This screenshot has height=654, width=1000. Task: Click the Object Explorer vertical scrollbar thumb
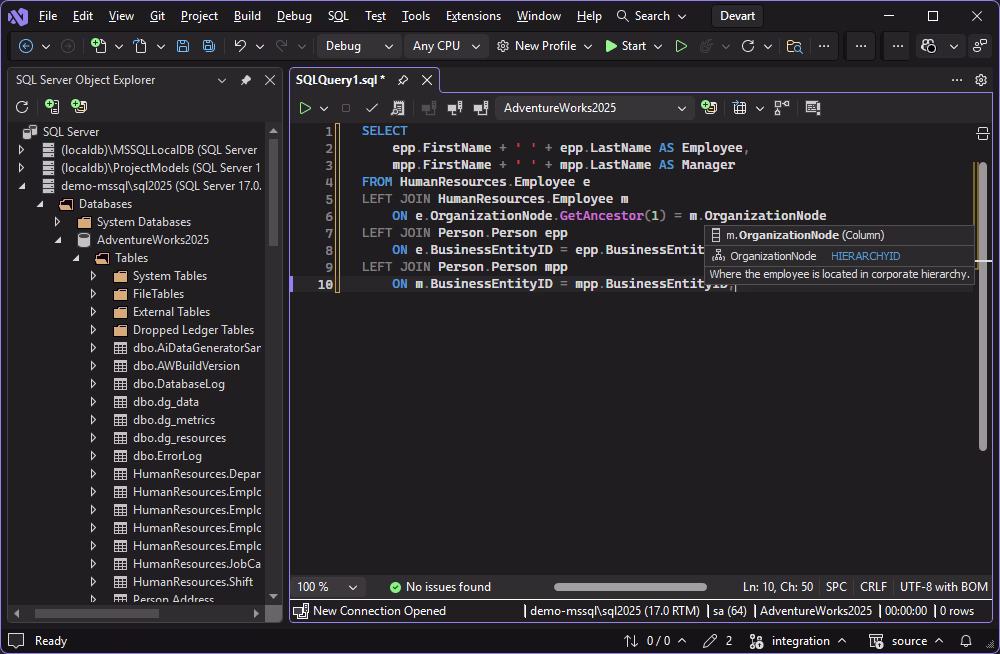tap(274, 191)
